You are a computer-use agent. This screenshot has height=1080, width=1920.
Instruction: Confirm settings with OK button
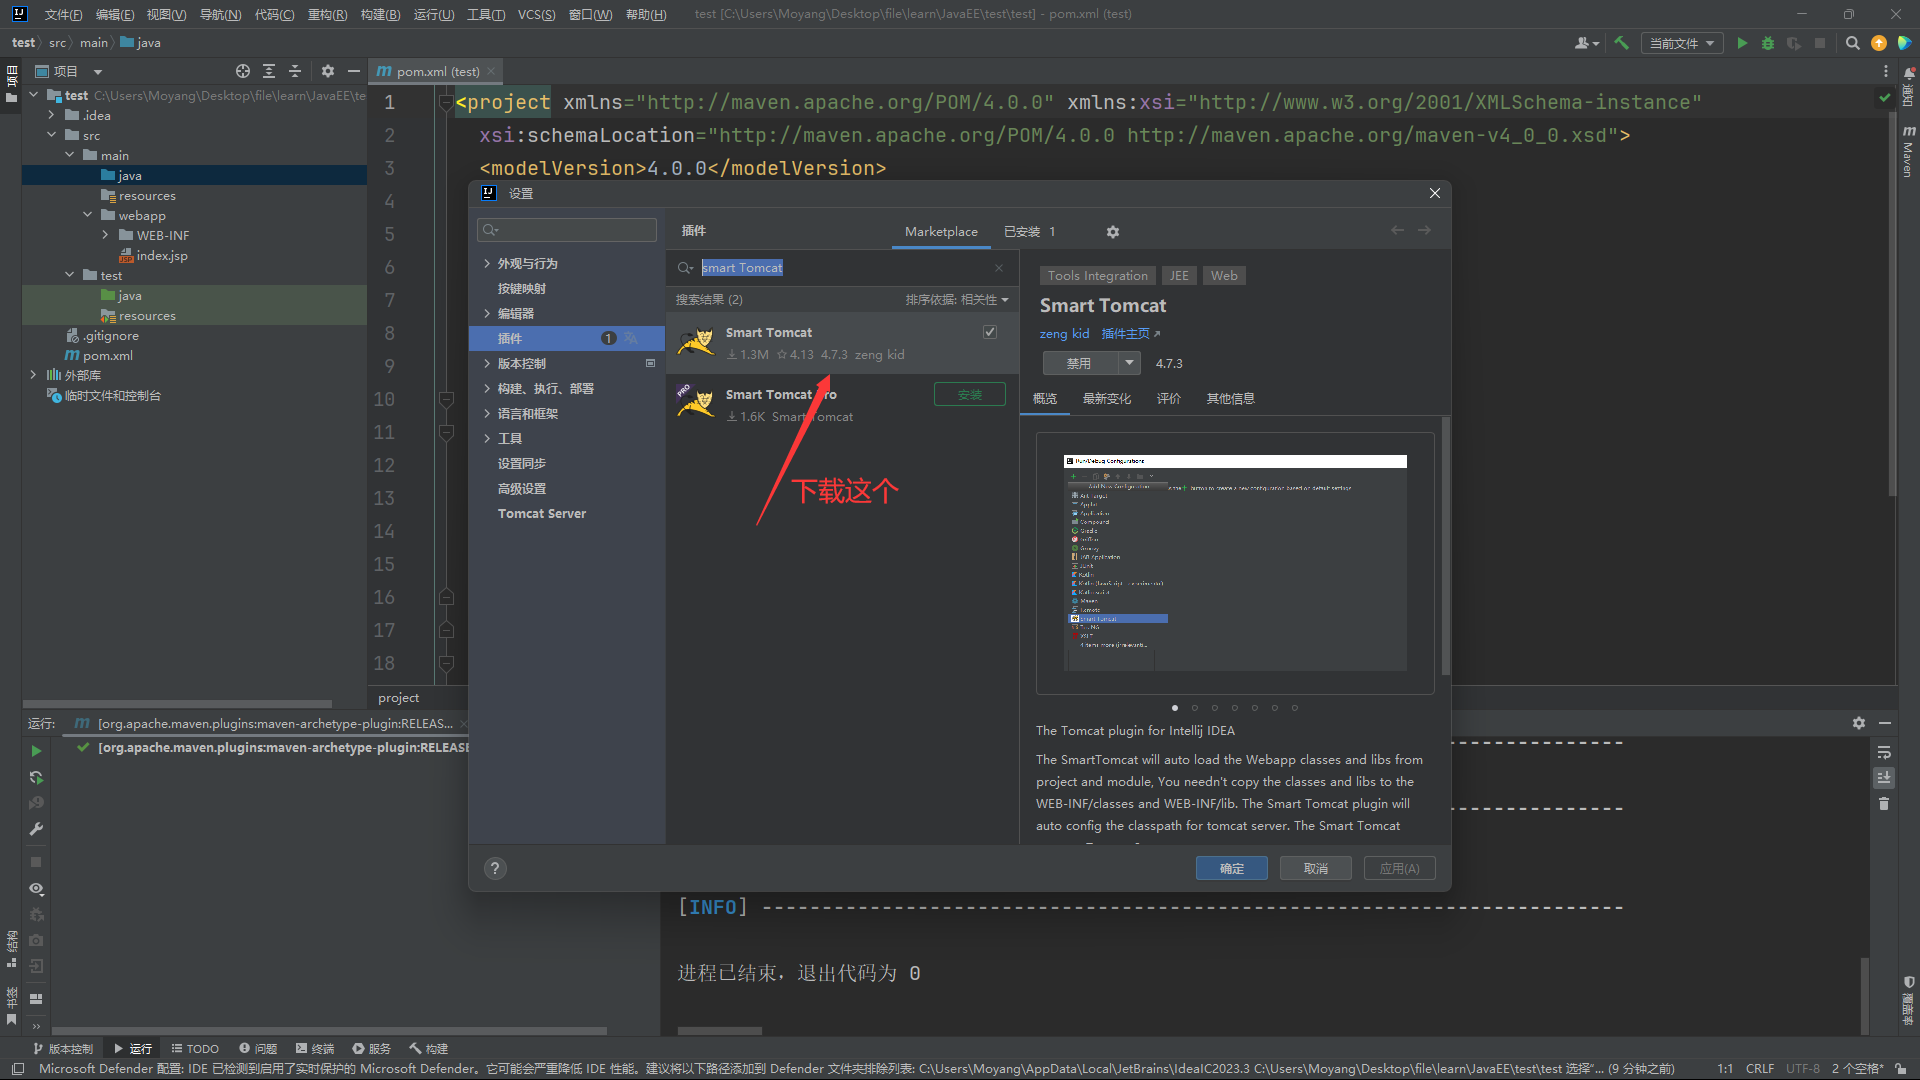click(1231, 868)
